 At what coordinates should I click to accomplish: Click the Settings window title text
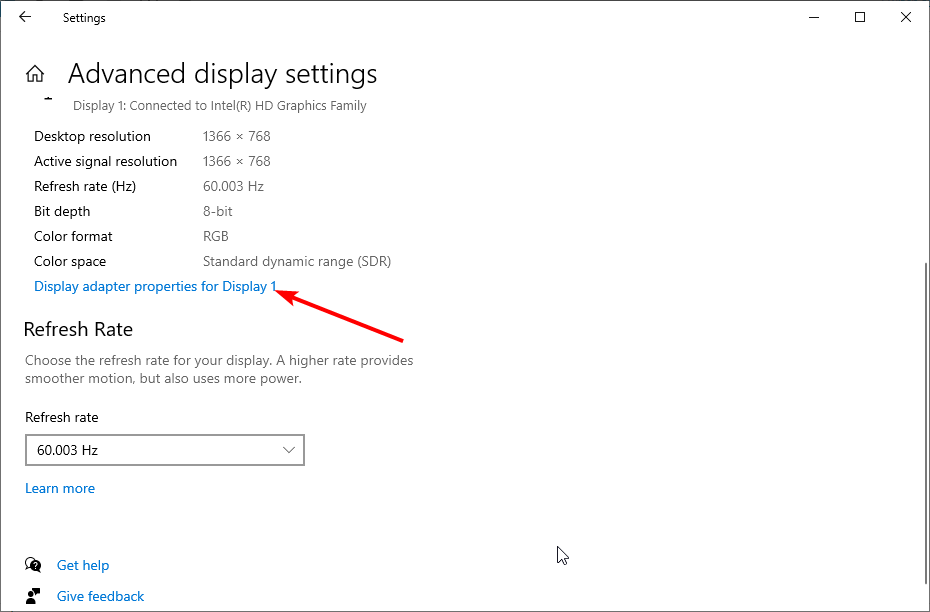coord(84,18)
